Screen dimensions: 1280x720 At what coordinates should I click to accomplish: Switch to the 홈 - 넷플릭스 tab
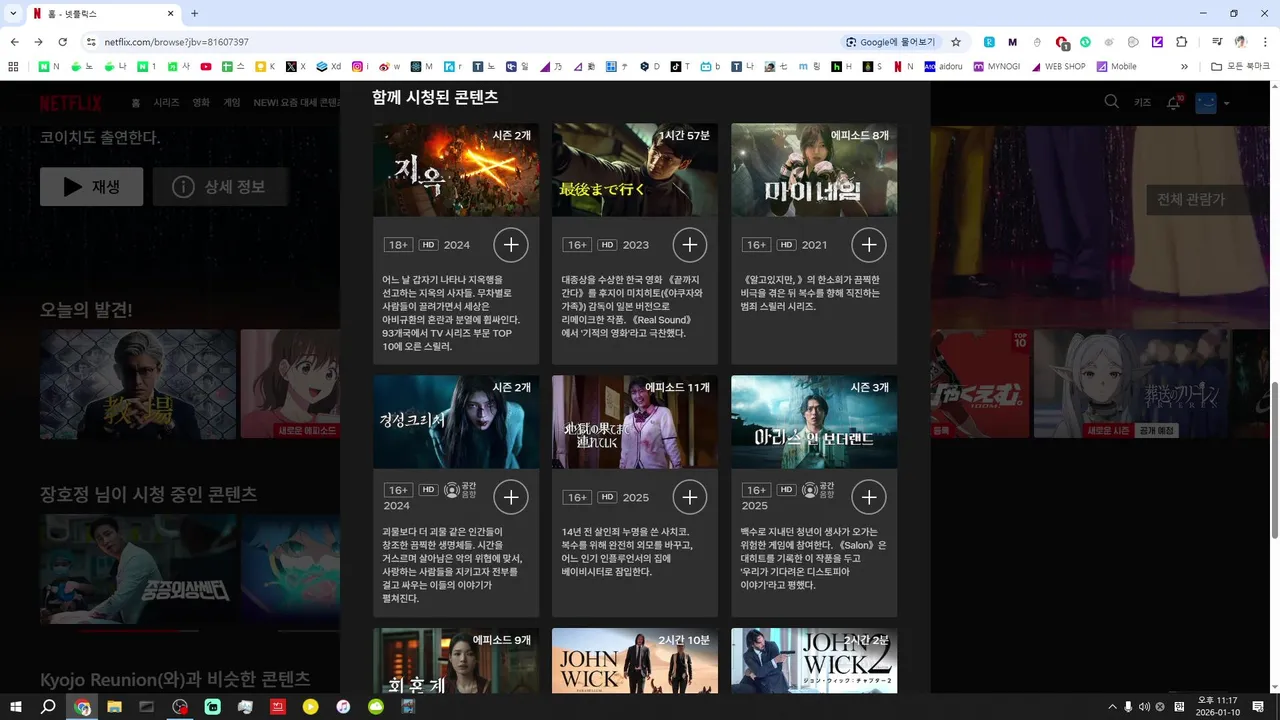103,13
